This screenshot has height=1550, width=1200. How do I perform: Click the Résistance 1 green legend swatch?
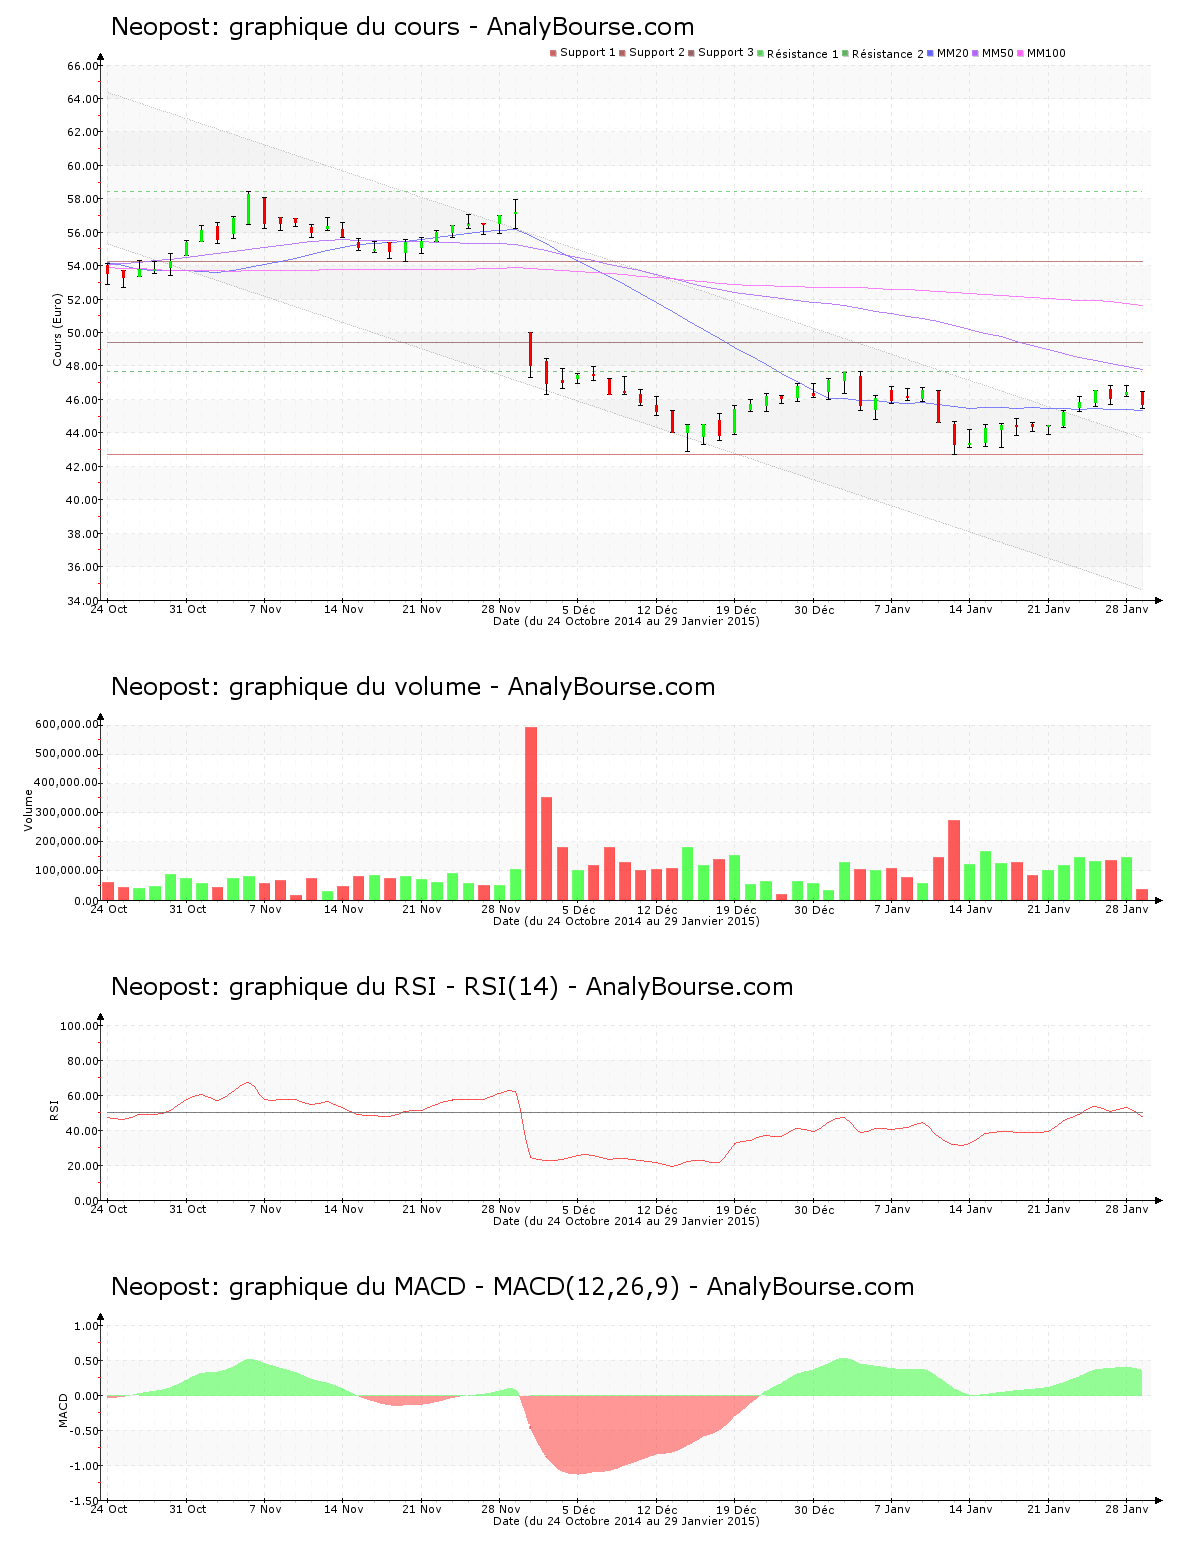pyautogui.click(x=761, y=53)
